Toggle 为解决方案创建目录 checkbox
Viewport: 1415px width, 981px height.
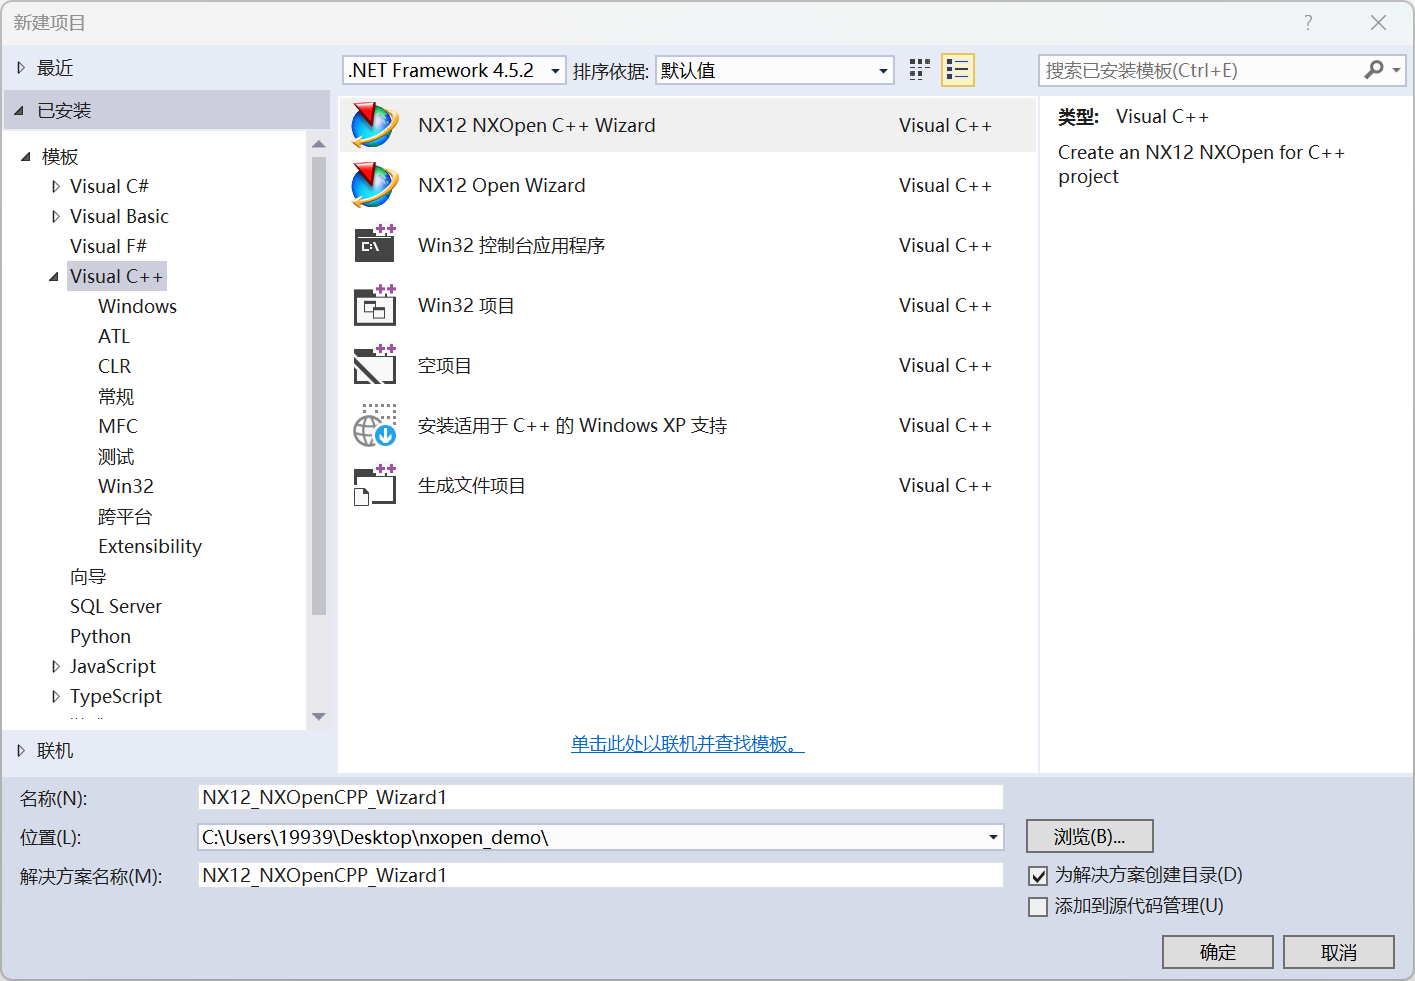click(1038, 876)
